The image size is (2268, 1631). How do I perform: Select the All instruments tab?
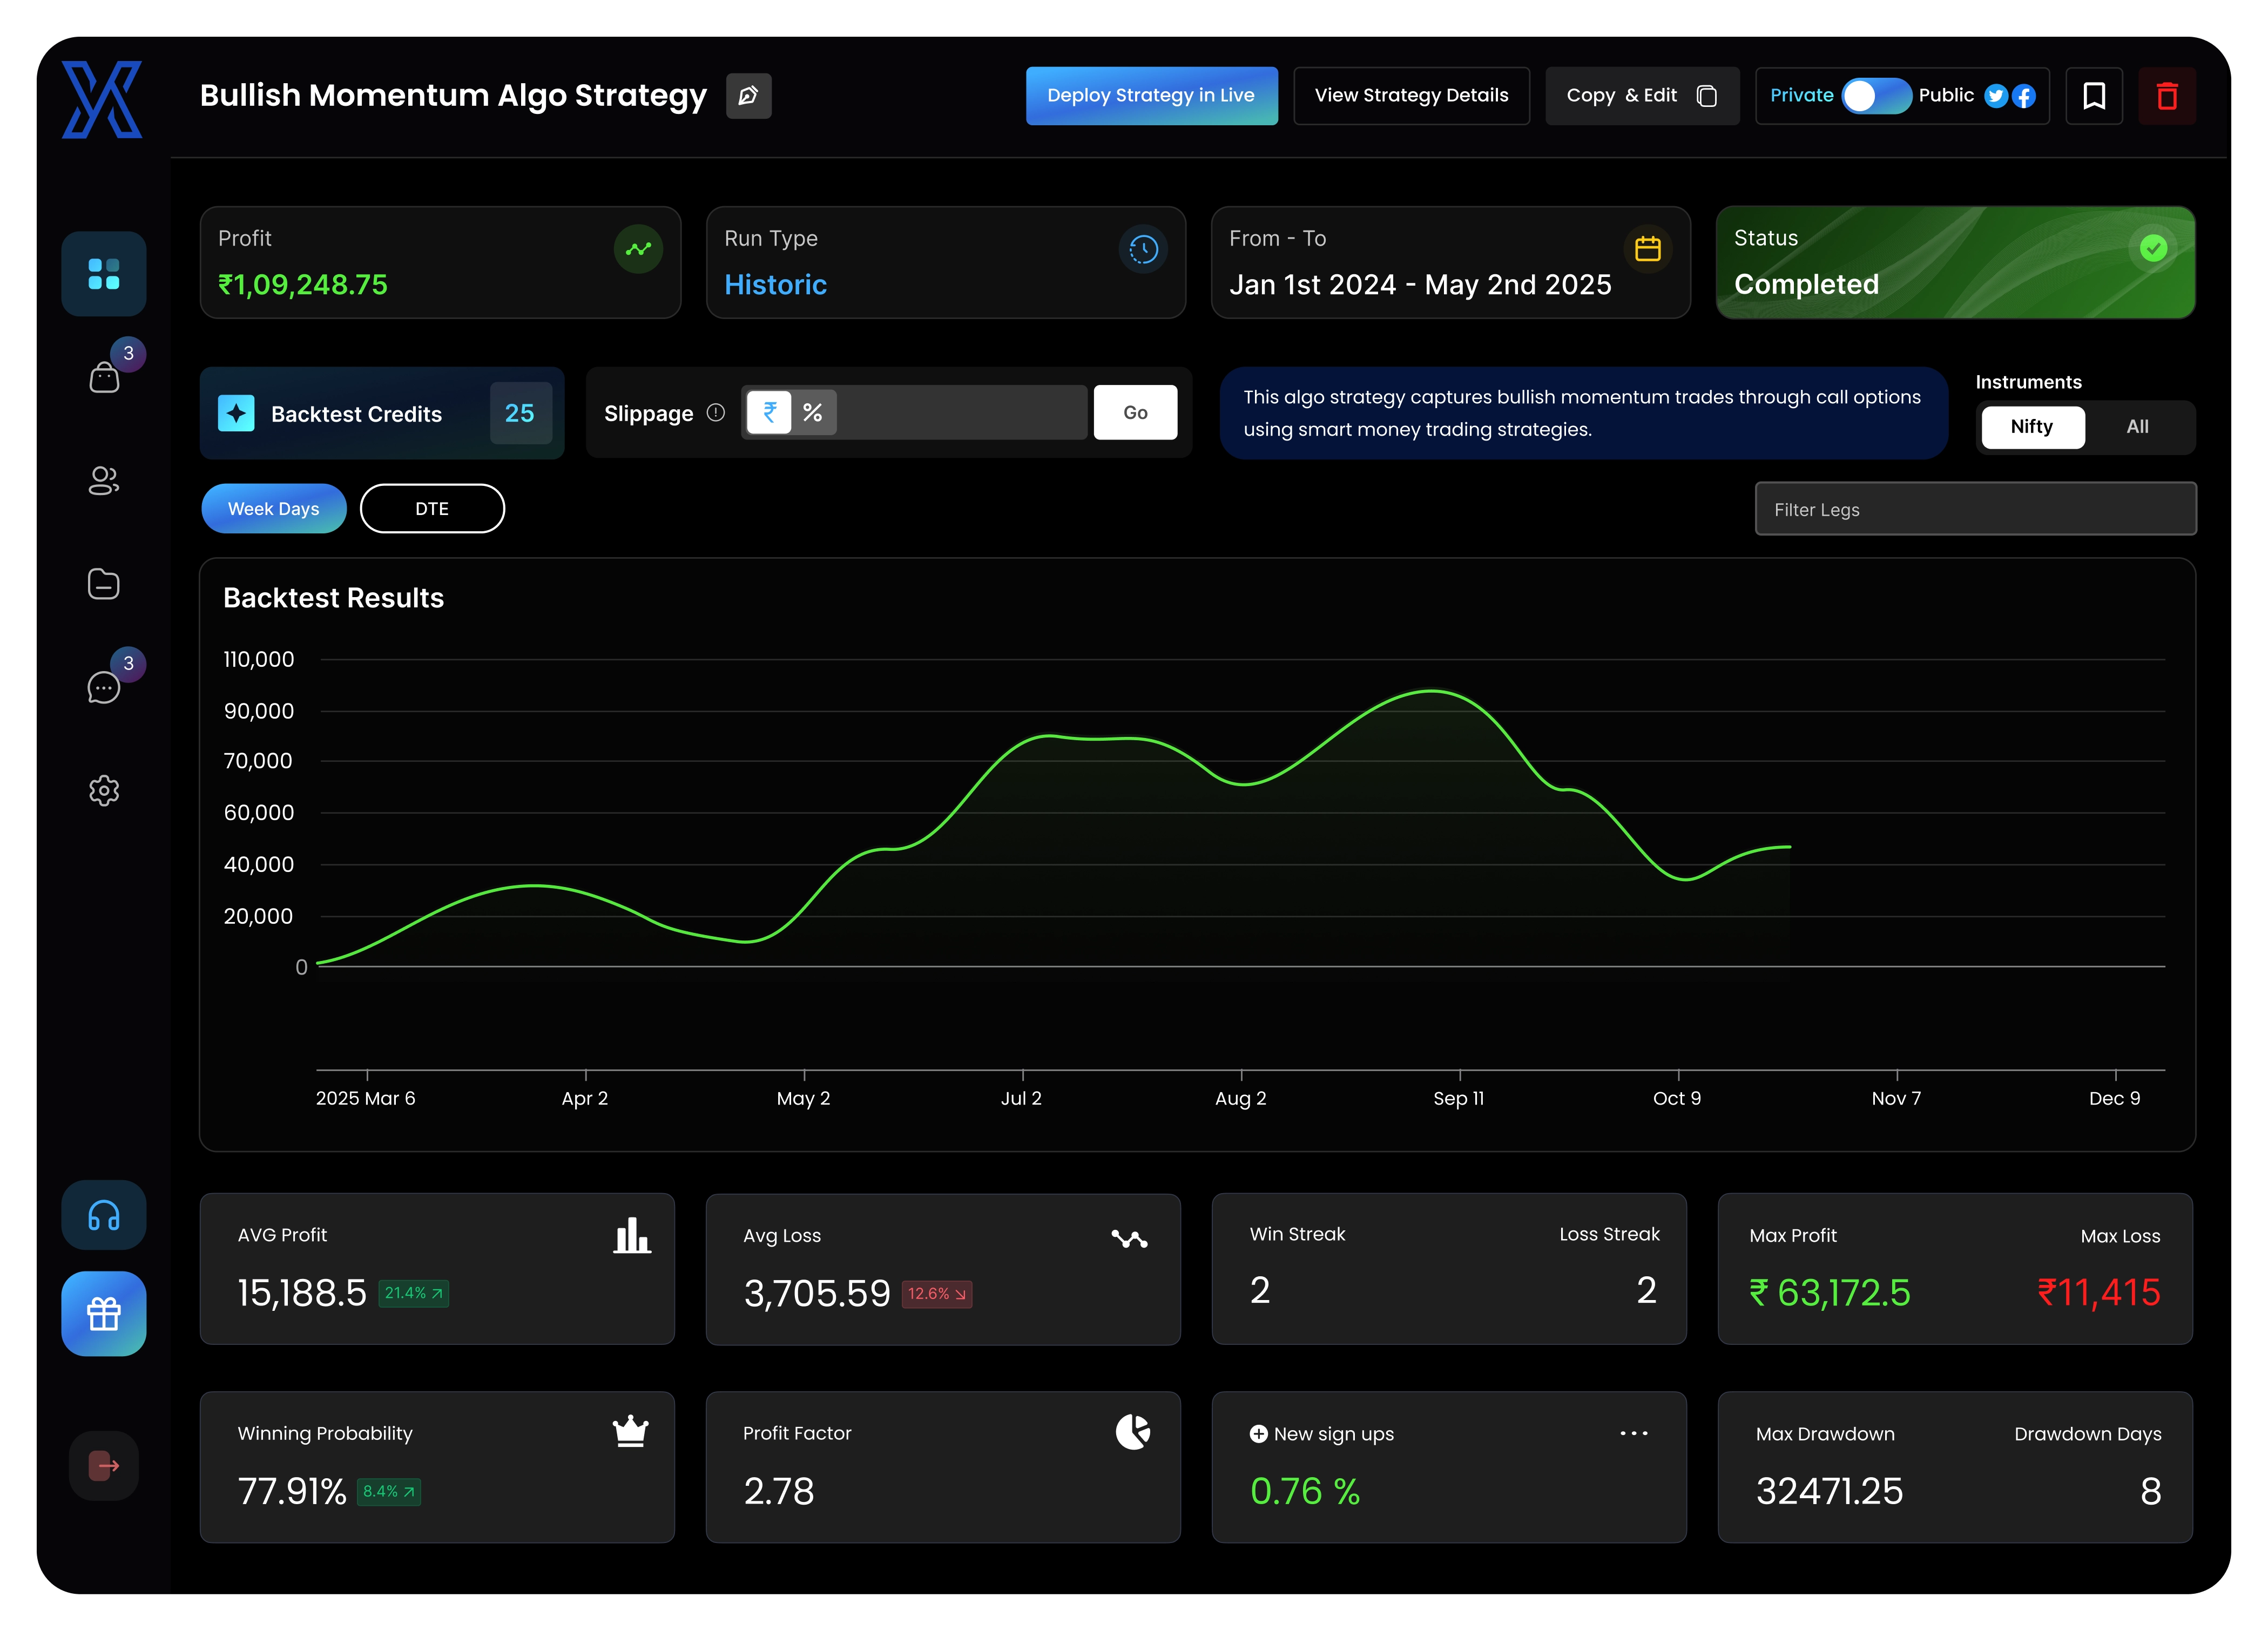click(x=2137, y=427)
